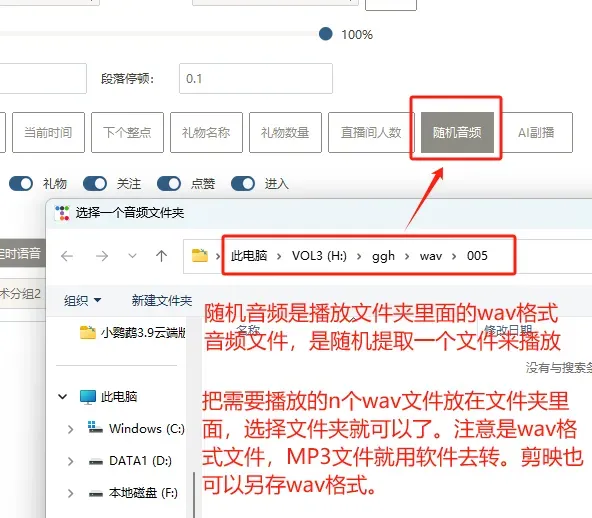Select the 随机音频 button
This screenshot has height=518, width=592.
pyautogui.click(x=457, y=133)
